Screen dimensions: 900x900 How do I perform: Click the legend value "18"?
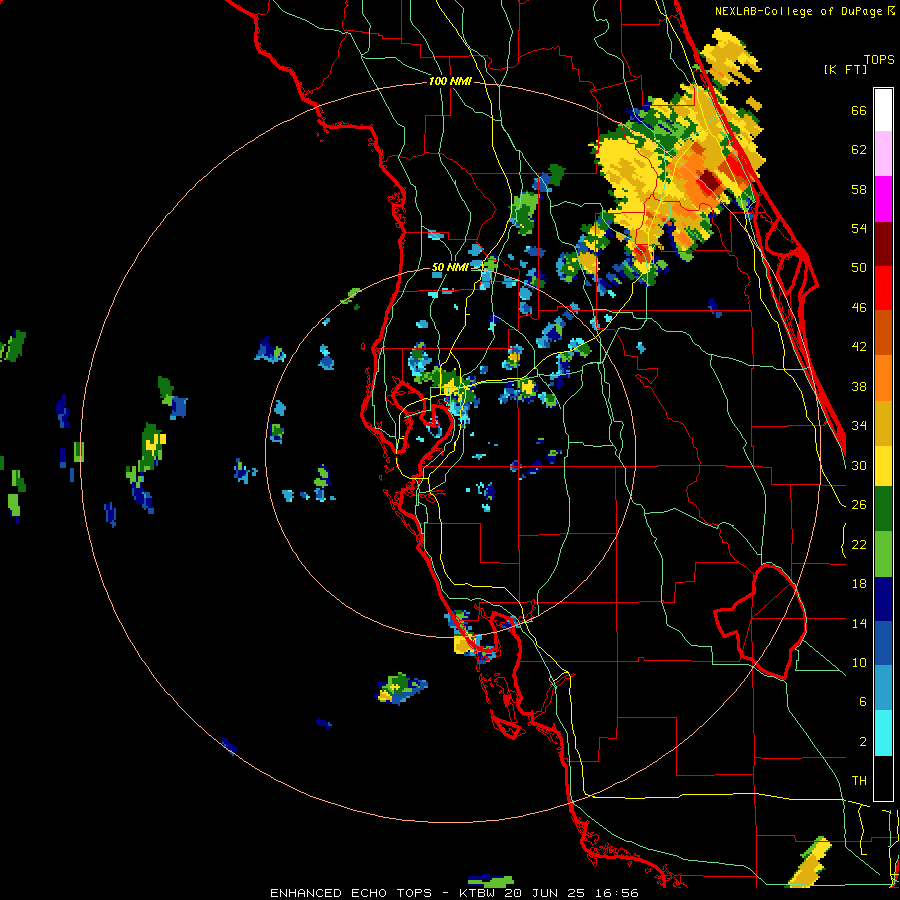(859, 584)
